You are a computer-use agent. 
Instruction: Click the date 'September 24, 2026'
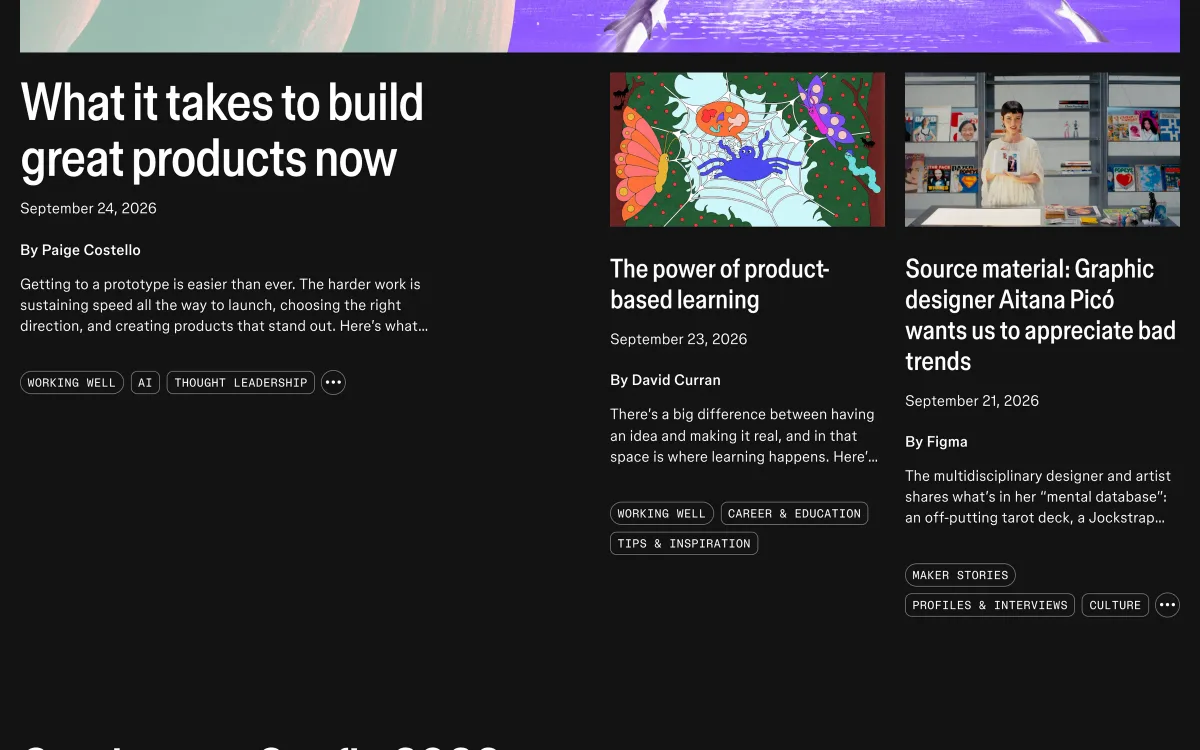point(88,208)
